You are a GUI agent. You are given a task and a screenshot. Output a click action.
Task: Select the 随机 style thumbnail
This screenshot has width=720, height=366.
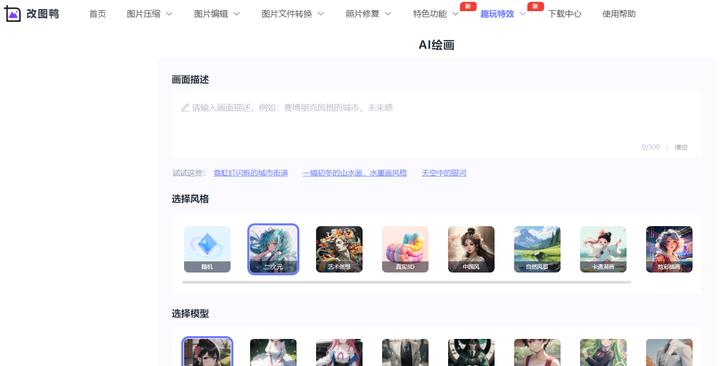(x=207, y=249)
